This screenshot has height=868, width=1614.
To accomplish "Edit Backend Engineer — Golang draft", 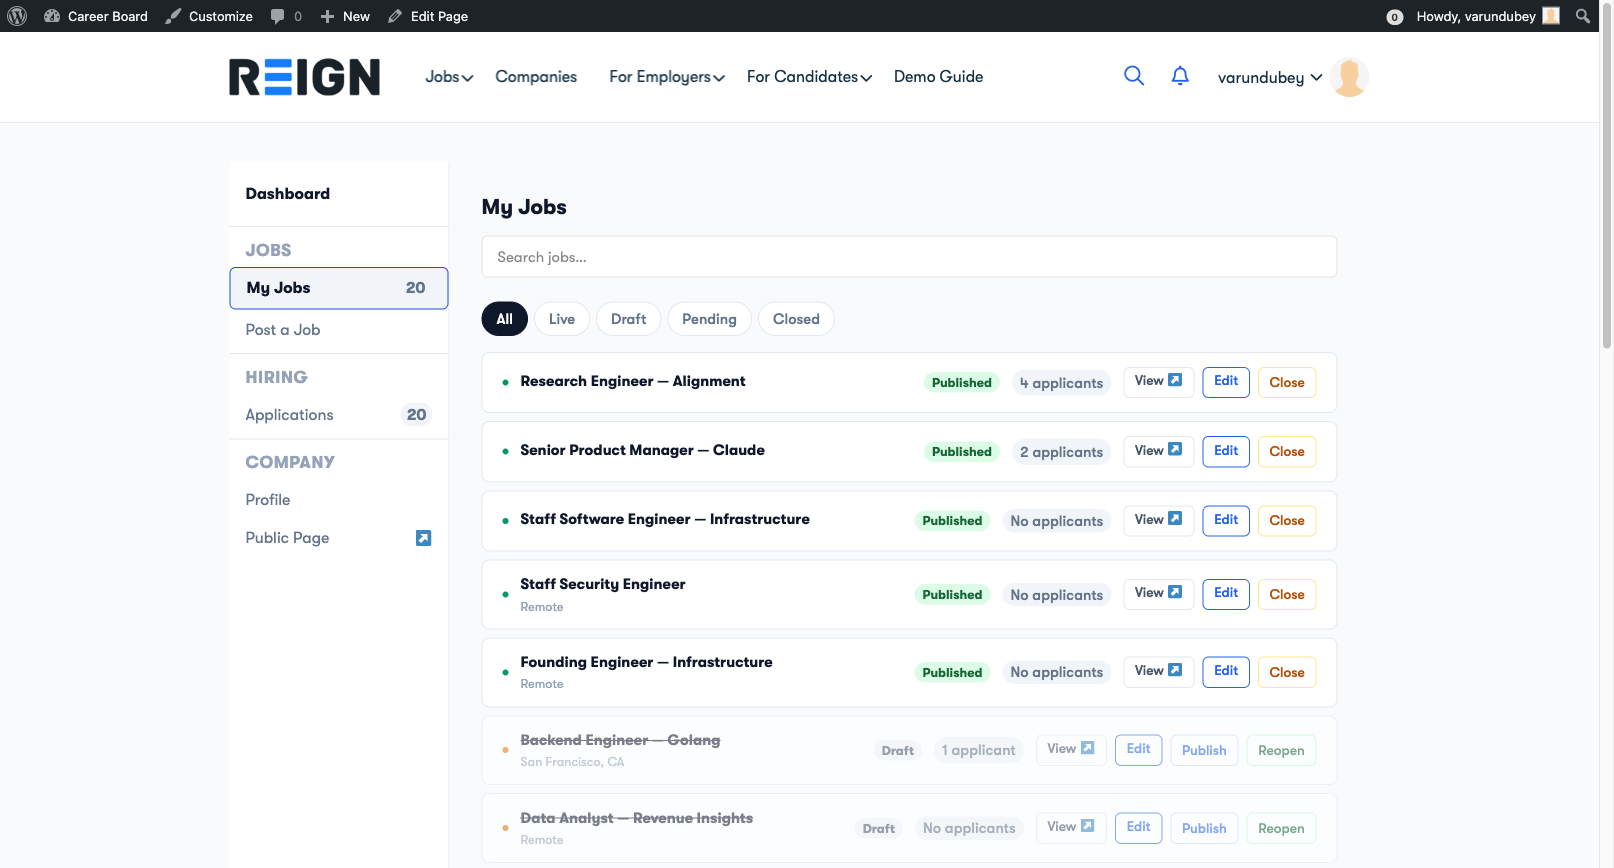I will [1138, 749].
